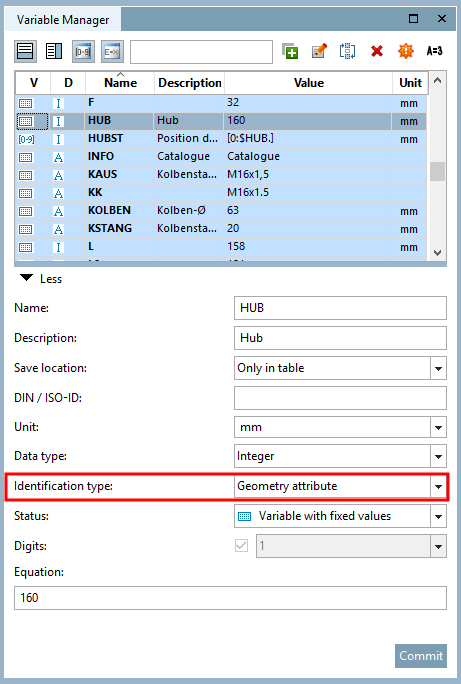This screenshot has height=684, width=461.
Task: Toggle the value range [0-9] filter icon
Action: pyautogui.click(x=83, y=51)
